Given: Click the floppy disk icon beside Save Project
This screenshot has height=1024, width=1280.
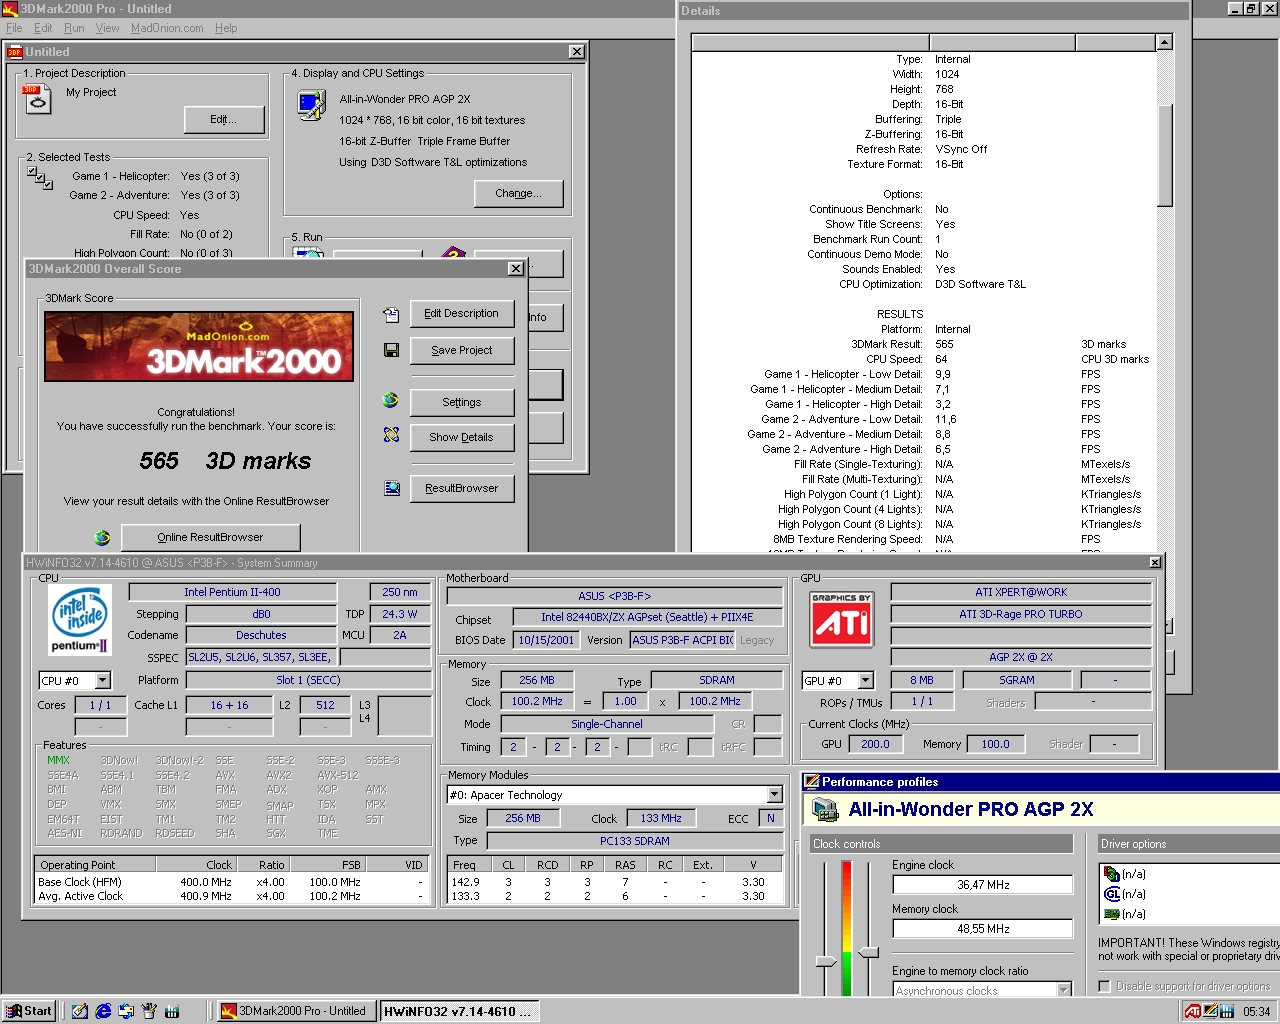Looking at the screenshot, I should 391,350.
